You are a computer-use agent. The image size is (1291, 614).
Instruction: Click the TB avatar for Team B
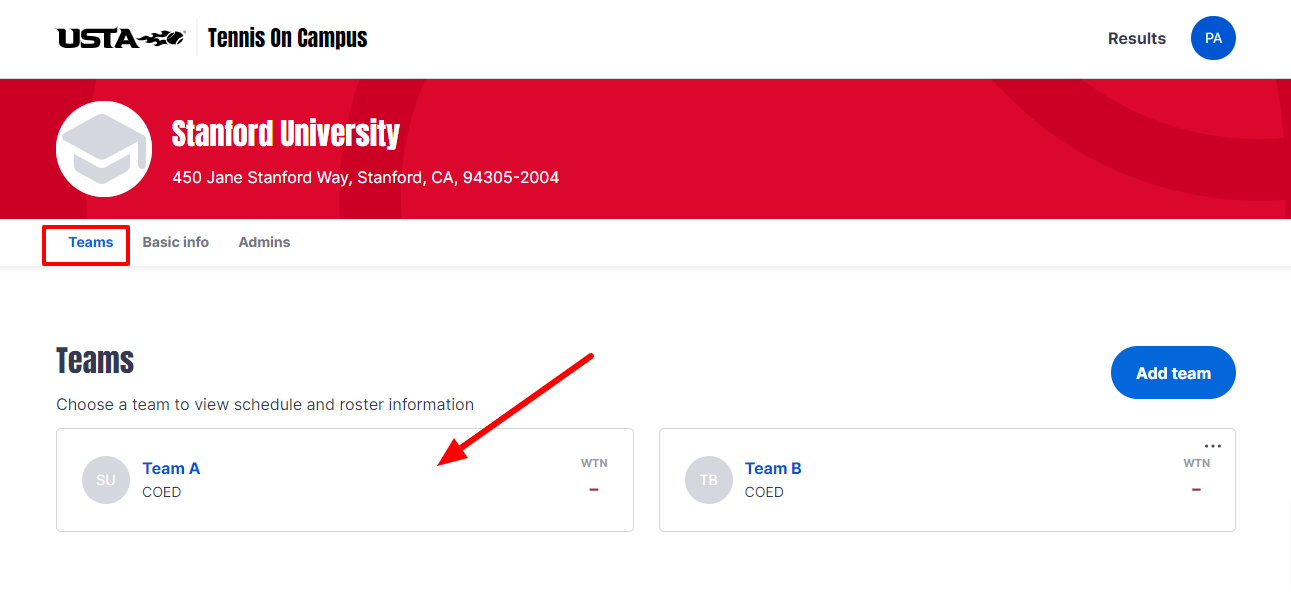709,480
